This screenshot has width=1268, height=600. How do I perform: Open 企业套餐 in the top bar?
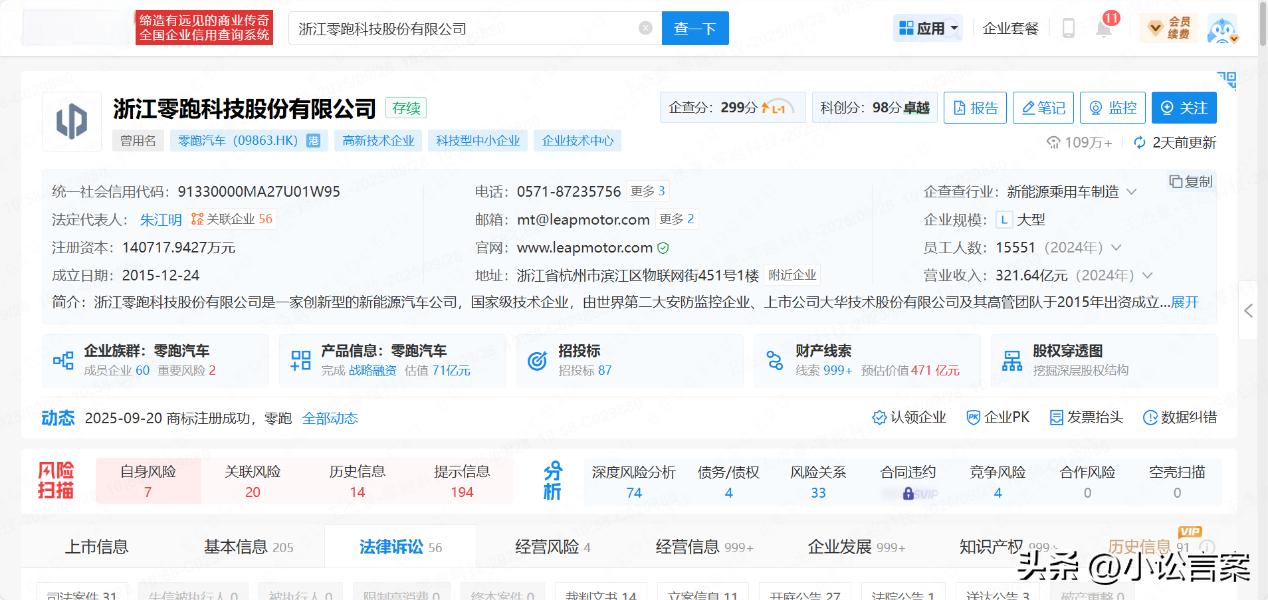[x=1011, y=28]
